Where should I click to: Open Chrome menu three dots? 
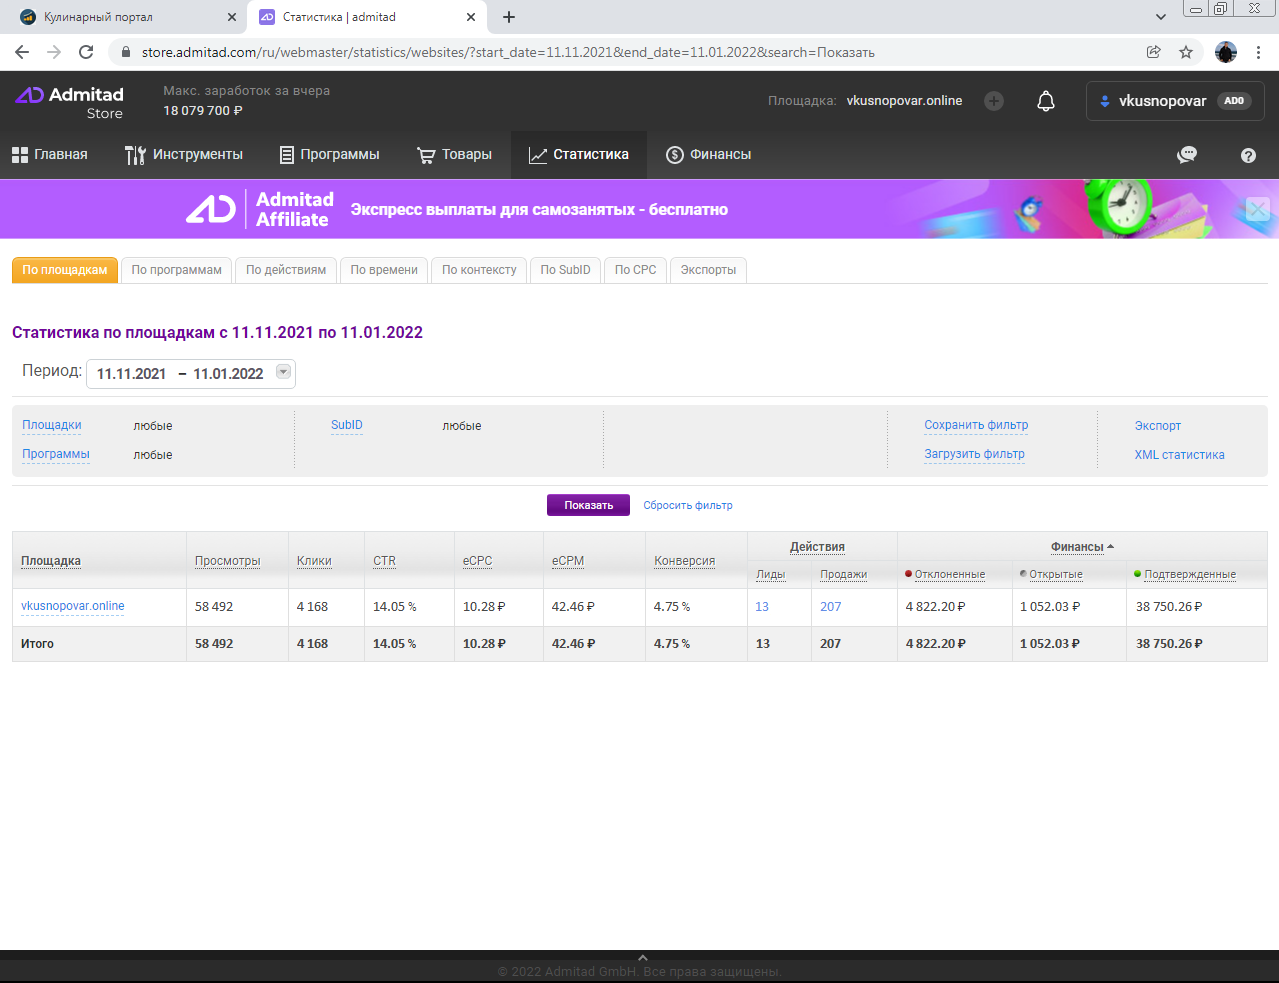click(1258, 52)
